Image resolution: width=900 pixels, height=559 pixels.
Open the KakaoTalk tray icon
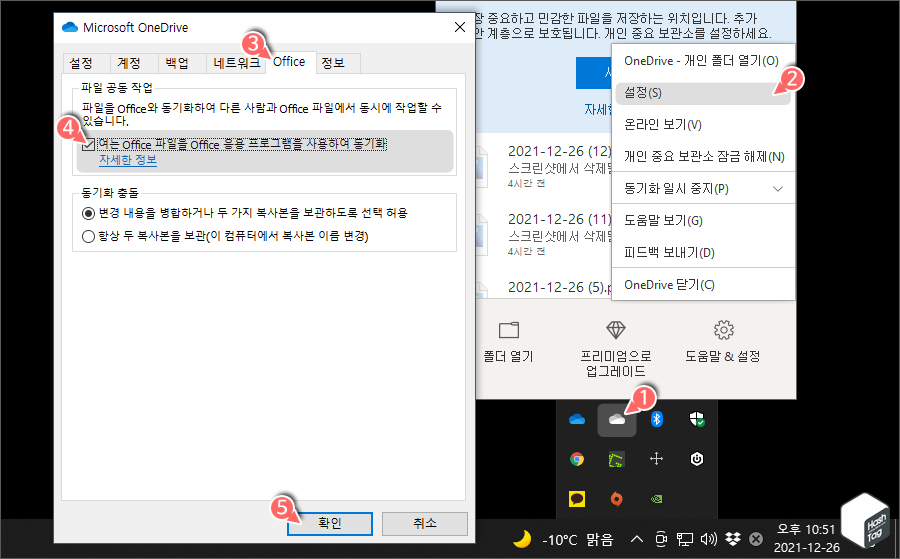[577, 499]
